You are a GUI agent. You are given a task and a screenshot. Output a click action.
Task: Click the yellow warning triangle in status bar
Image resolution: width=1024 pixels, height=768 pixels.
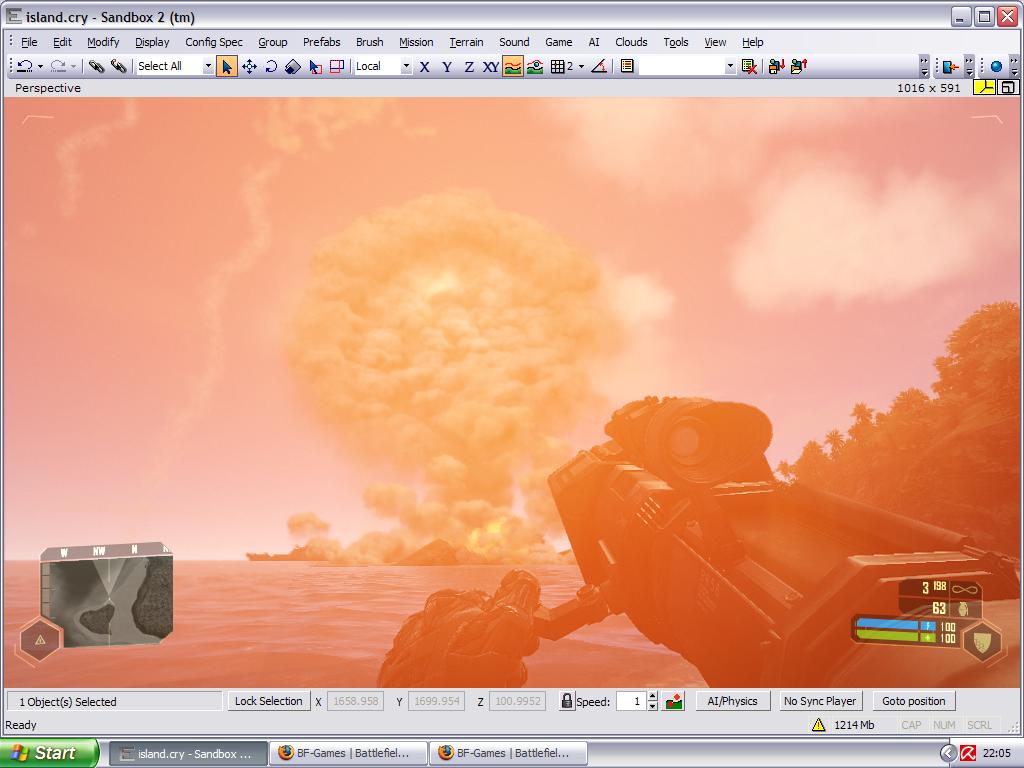[818, 724]
